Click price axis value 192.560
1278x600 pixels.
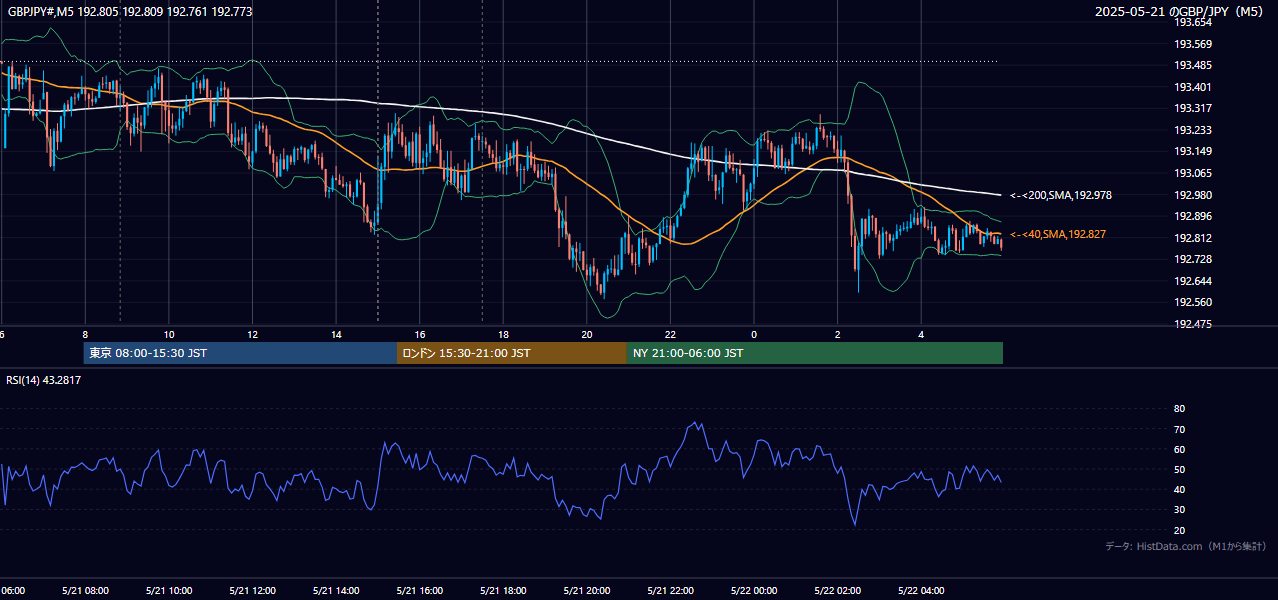(1192, 302)
